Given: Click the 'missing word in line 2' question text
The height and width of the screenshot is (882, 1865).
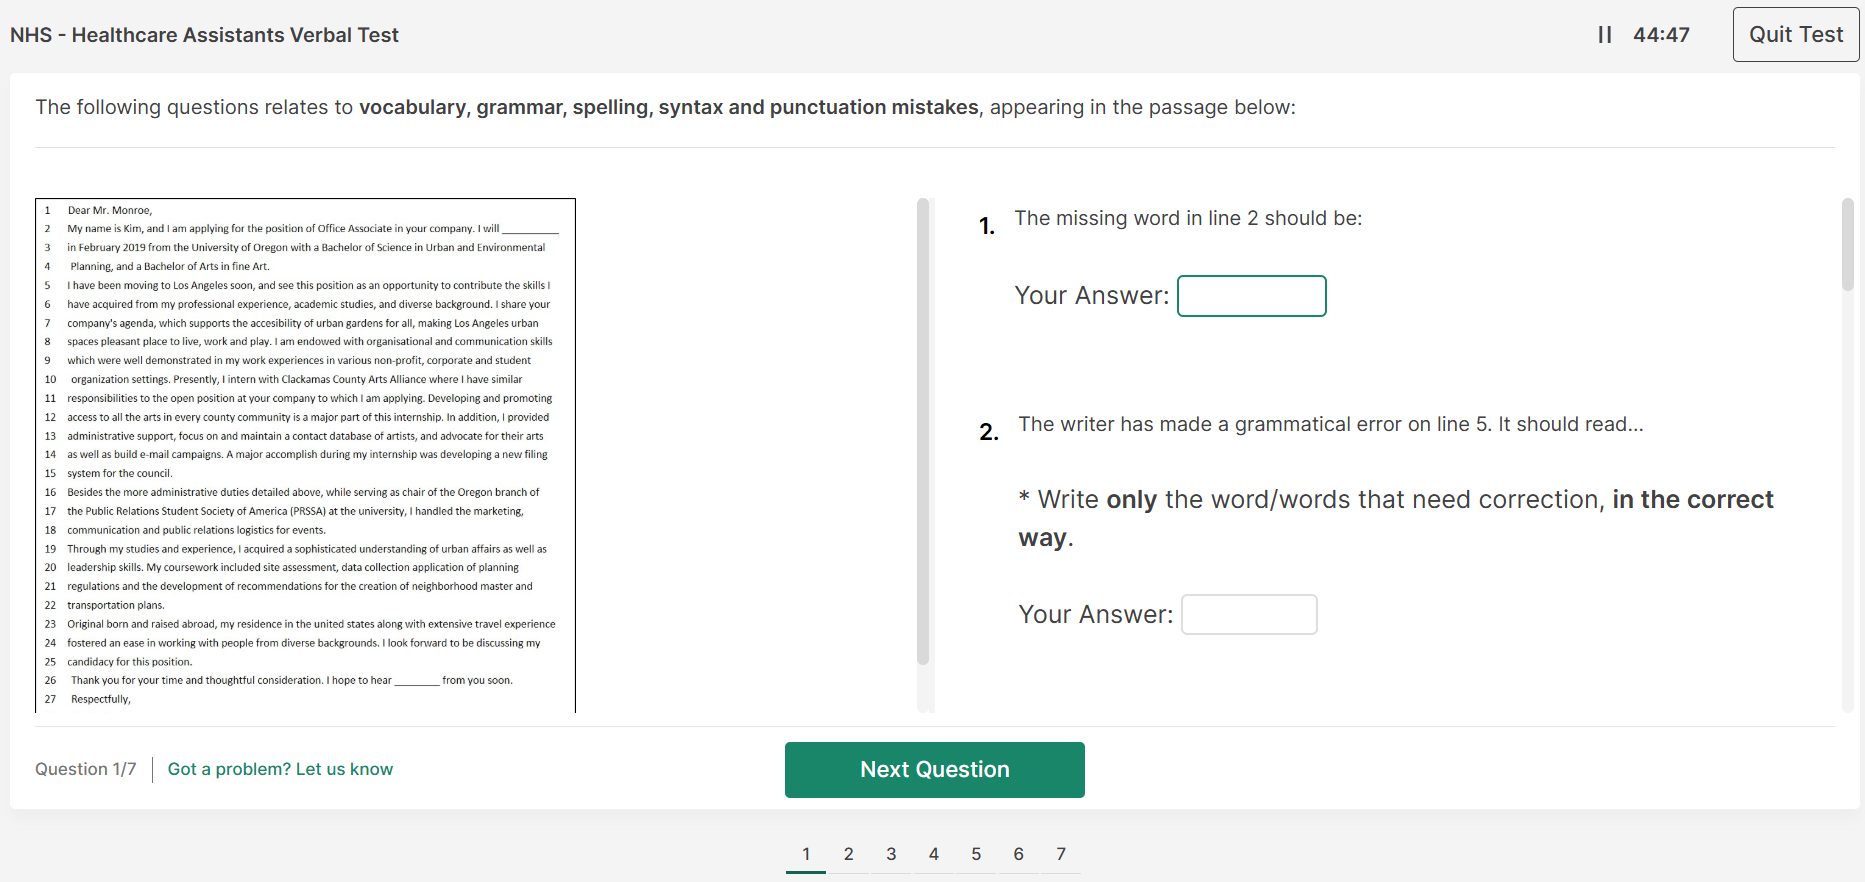Looking at the screenshot, I should tap(1187, 218).
